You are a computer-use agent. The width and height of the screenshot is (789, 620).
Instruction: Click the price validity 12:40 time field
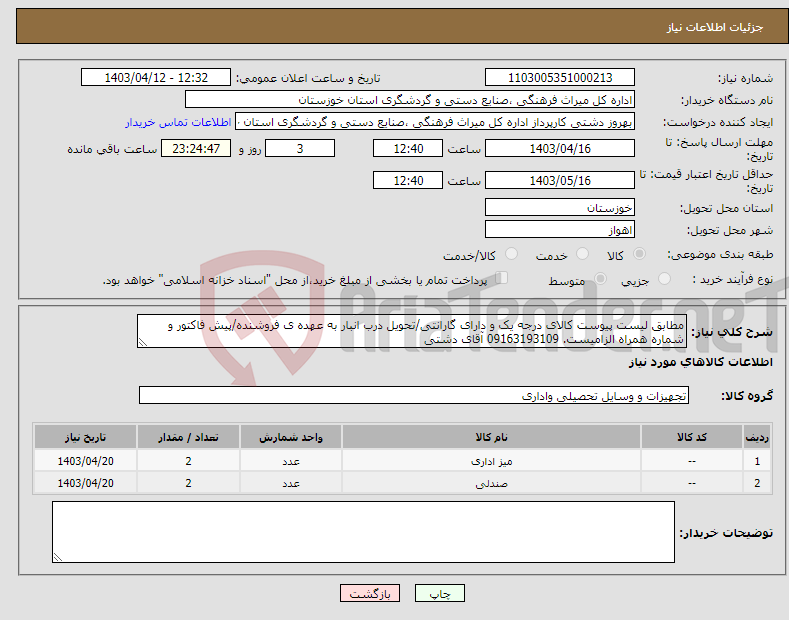coord(408,180)
